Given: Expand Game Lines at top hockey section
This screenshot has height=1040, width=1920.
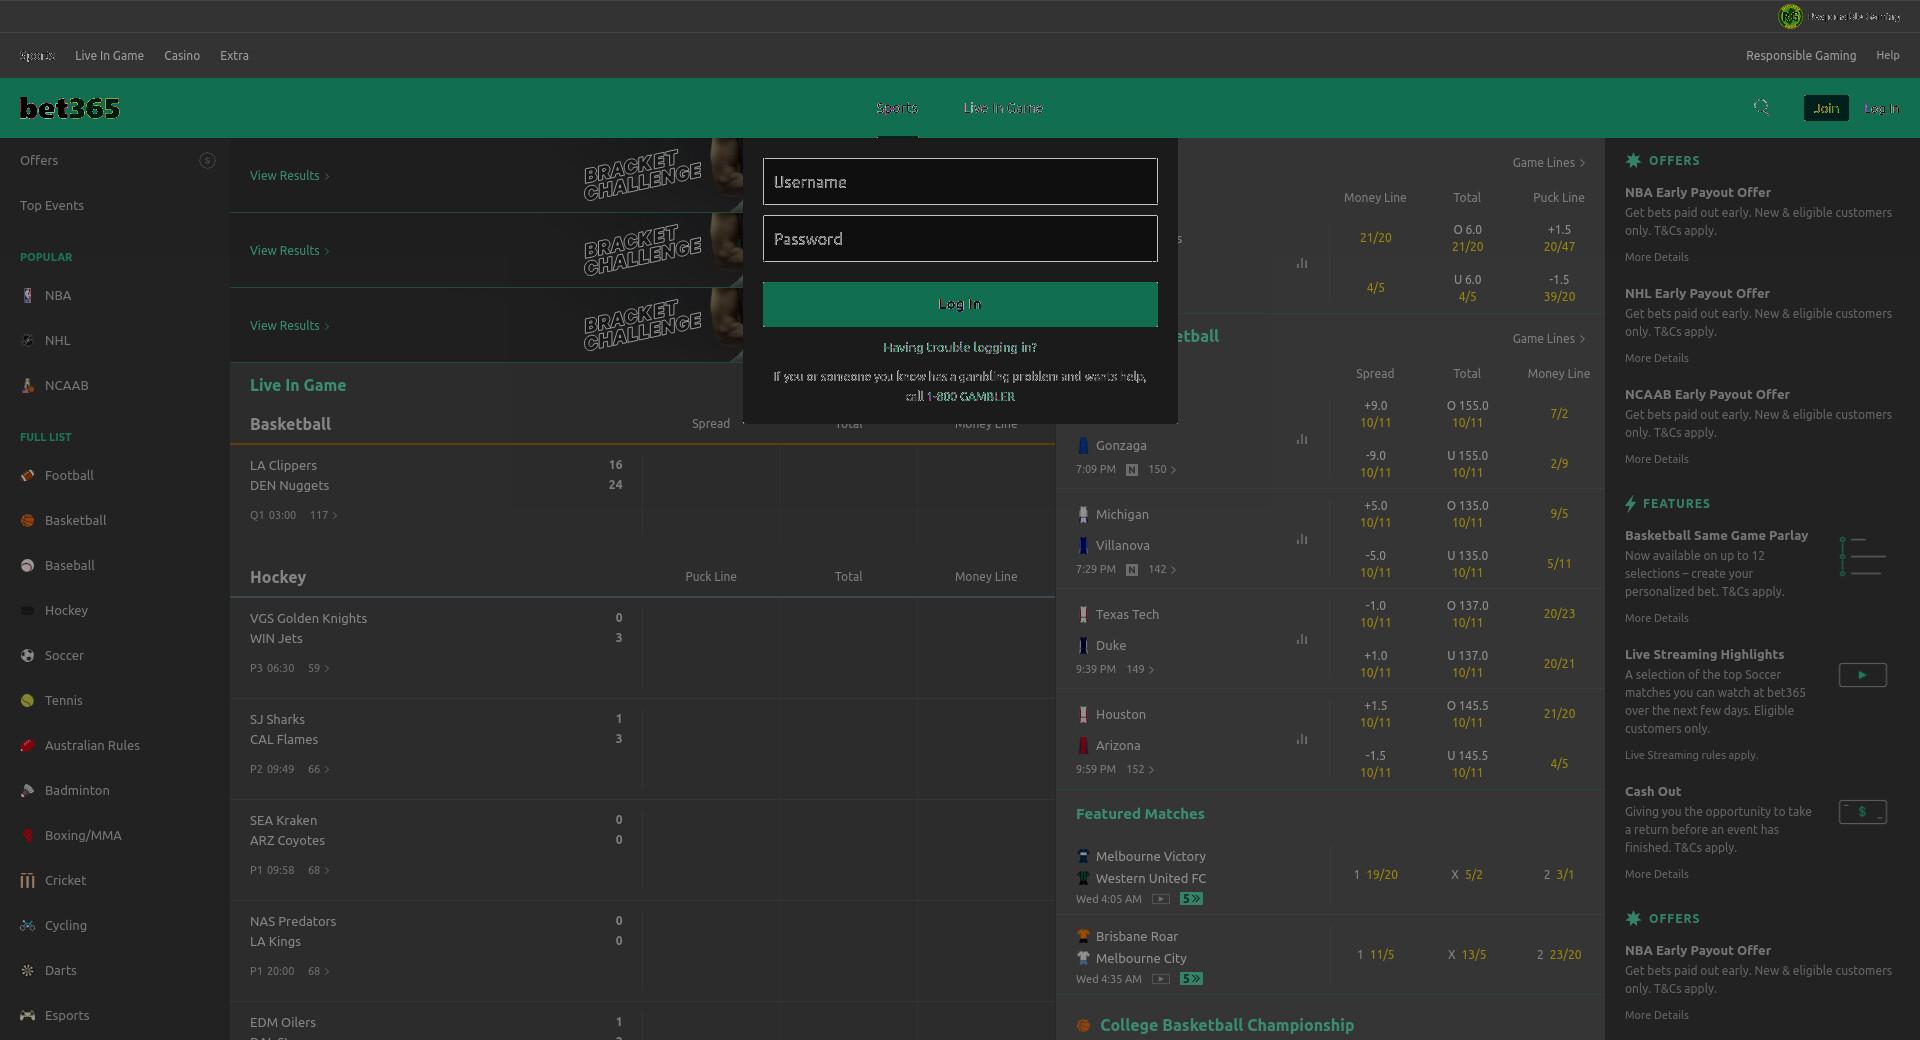Looking at the screenshot, I should [x=1548, y=162].
